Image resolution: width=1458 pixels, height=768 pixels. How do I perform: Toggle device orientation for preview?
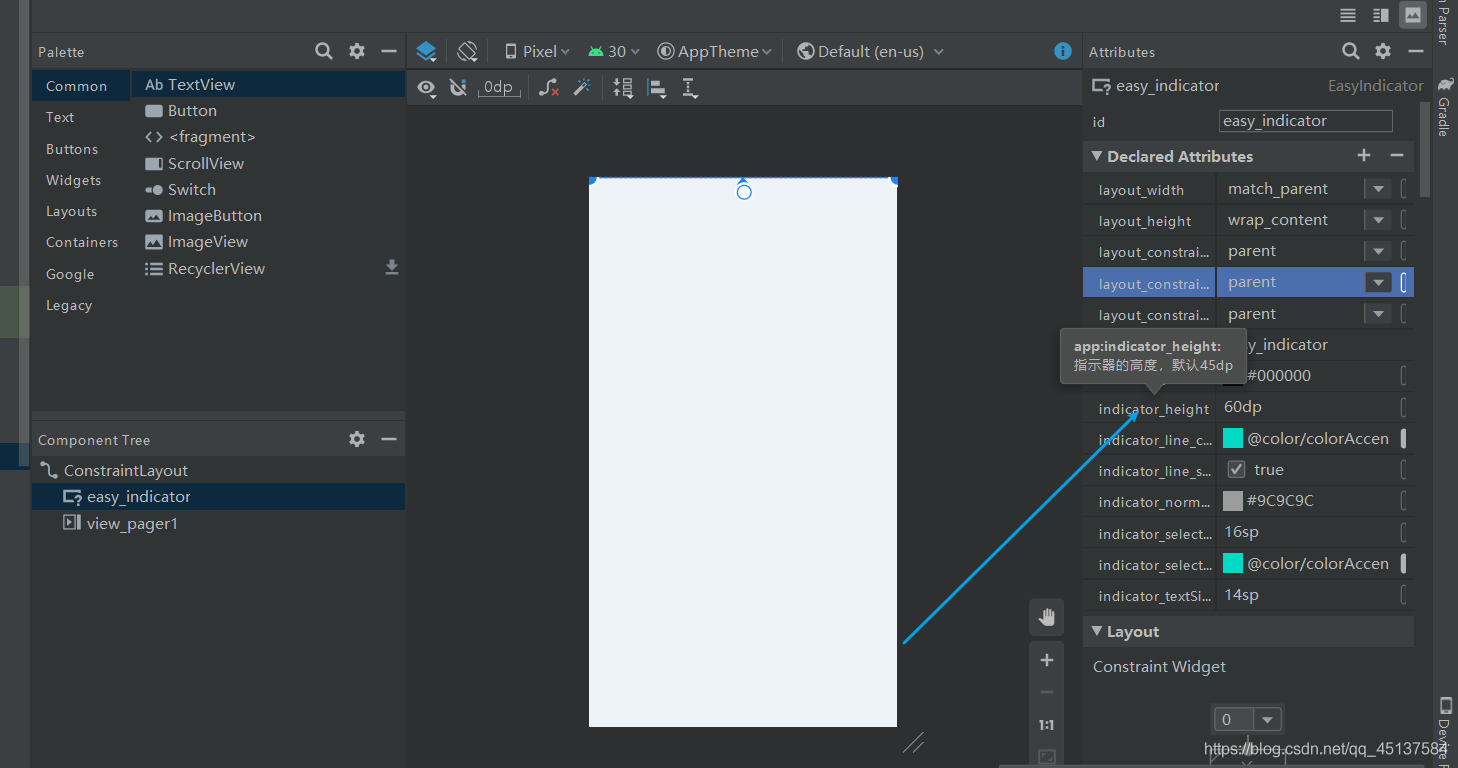[467, 51]
